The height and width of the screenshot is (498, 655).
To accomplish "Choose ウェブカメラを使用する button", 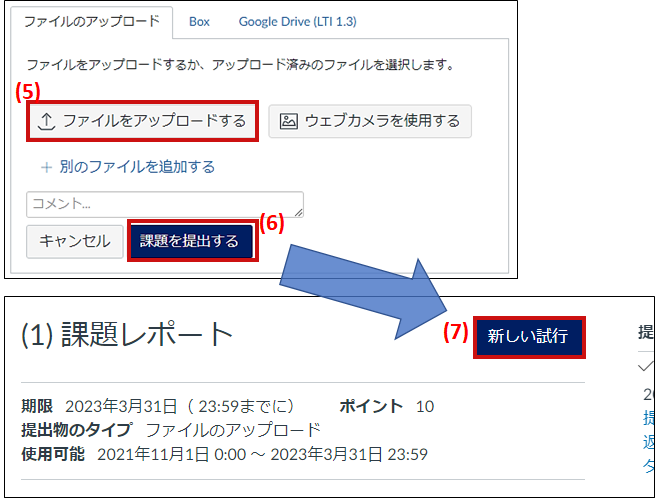I will (370, 121).
